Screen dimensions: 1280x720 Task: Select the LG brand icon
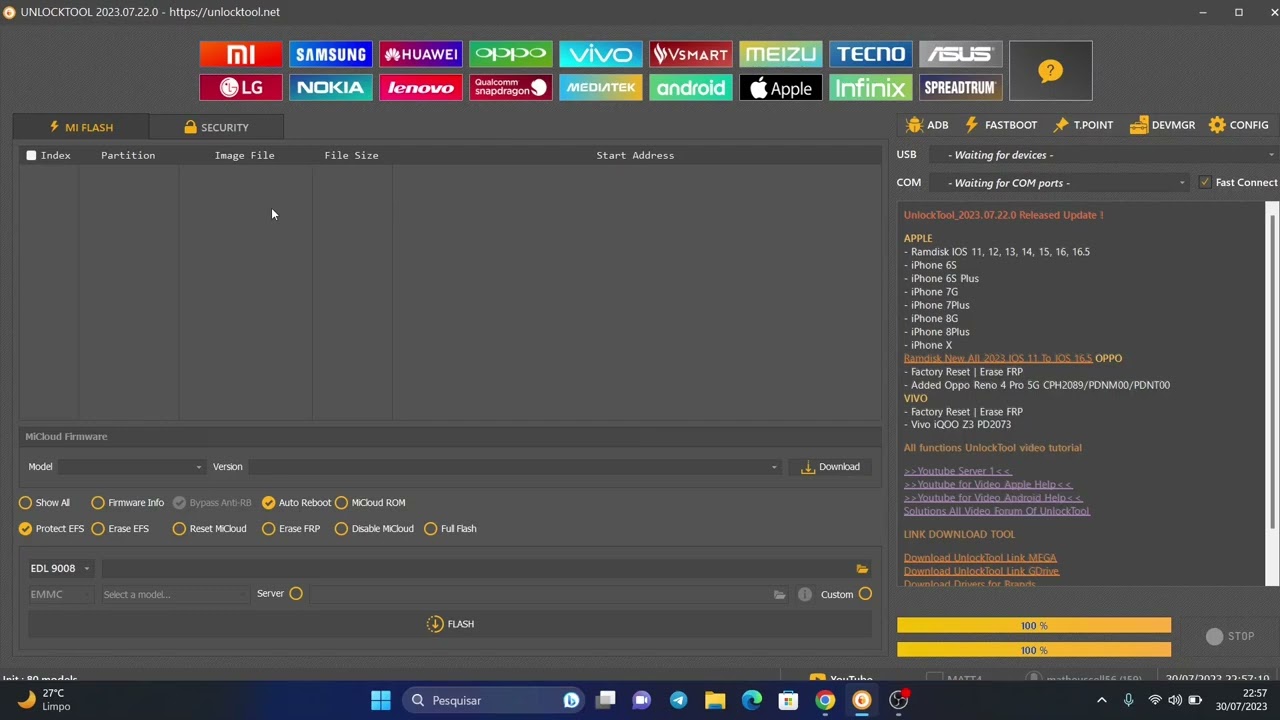tap(241, 88)
